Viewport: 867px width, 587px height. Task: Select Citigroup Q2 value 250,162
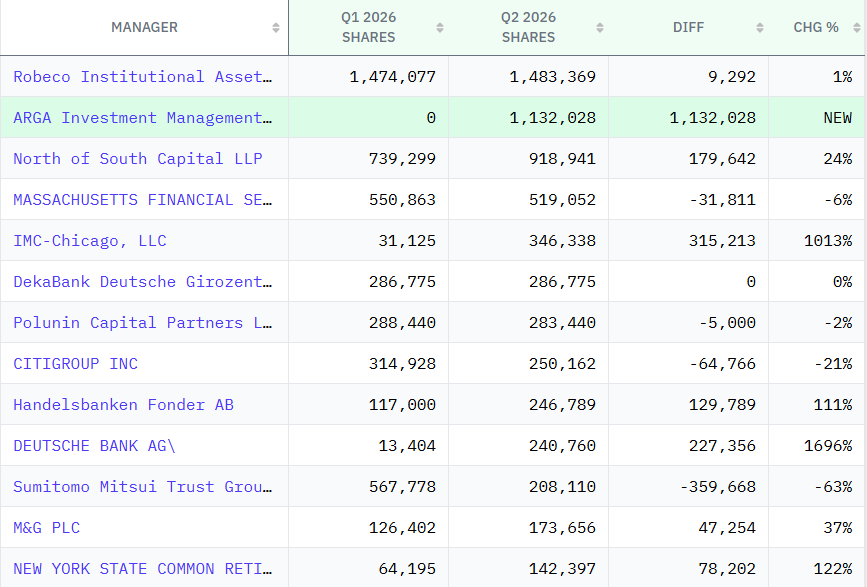[562, 364]
